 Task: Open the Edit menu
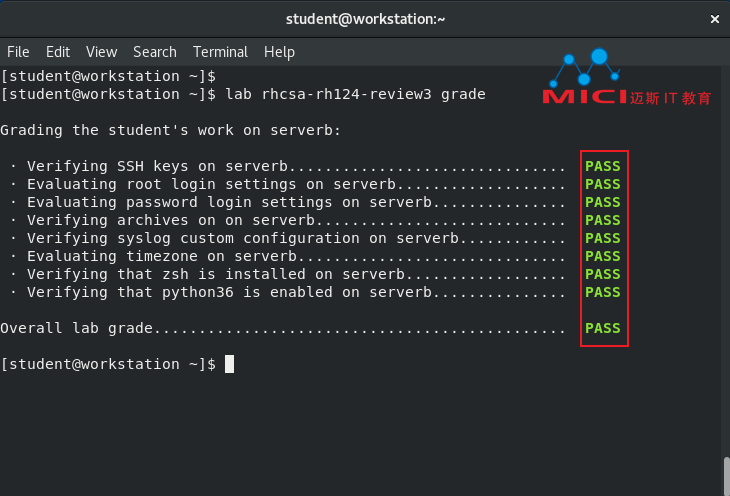click(x=58, y=52)
